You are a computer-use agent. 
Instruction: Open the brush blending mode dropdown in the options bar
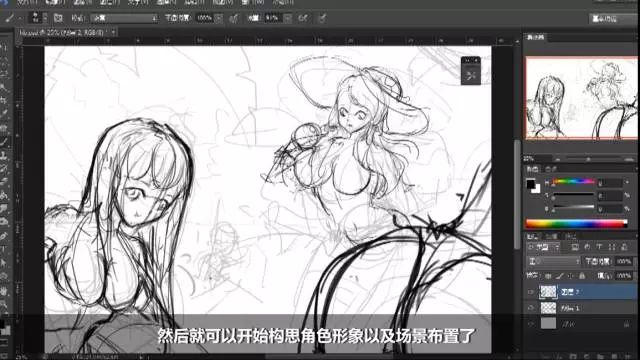(124, 18)
